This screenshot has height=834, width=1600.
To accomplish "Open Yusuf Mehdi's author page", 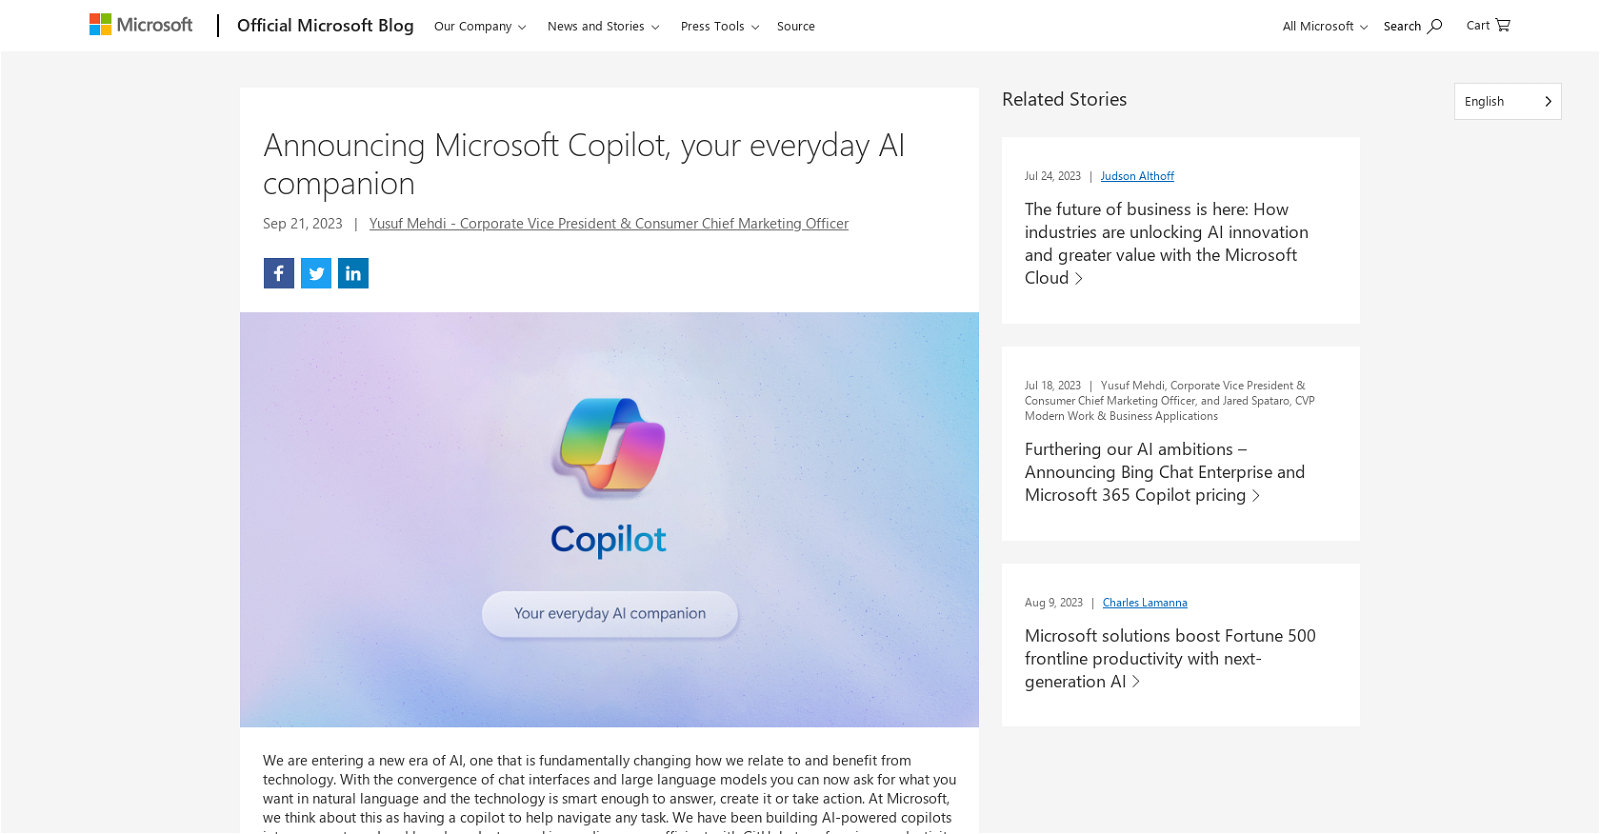I will pyautogui.click(x=609, y=223).
